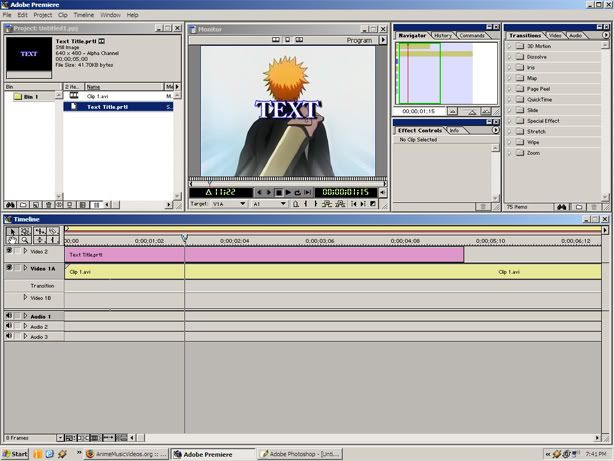Image resolution: width=614 pixels, height=461 pixels.
Task: Open the Project menu
Action: (x=43, y=15)
